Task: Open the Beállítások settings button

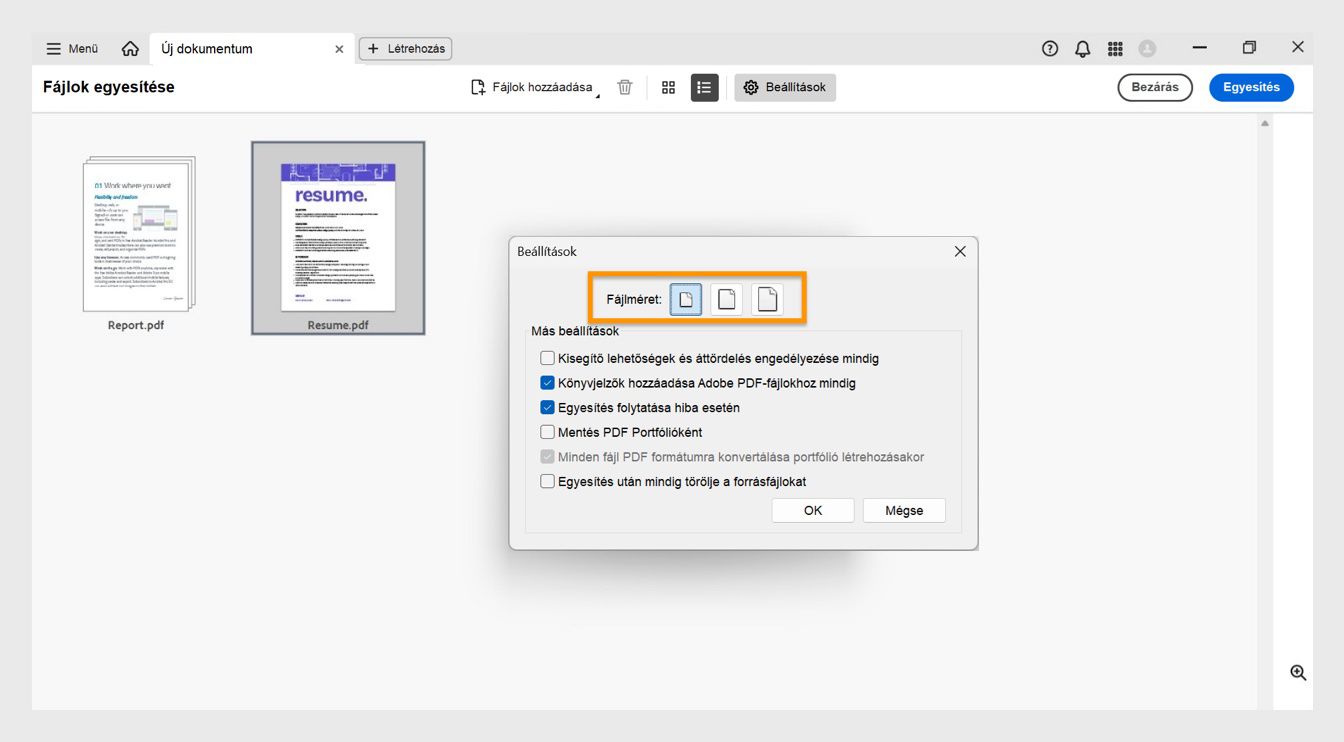Action: pyautogui.click(x=785, y=88)
